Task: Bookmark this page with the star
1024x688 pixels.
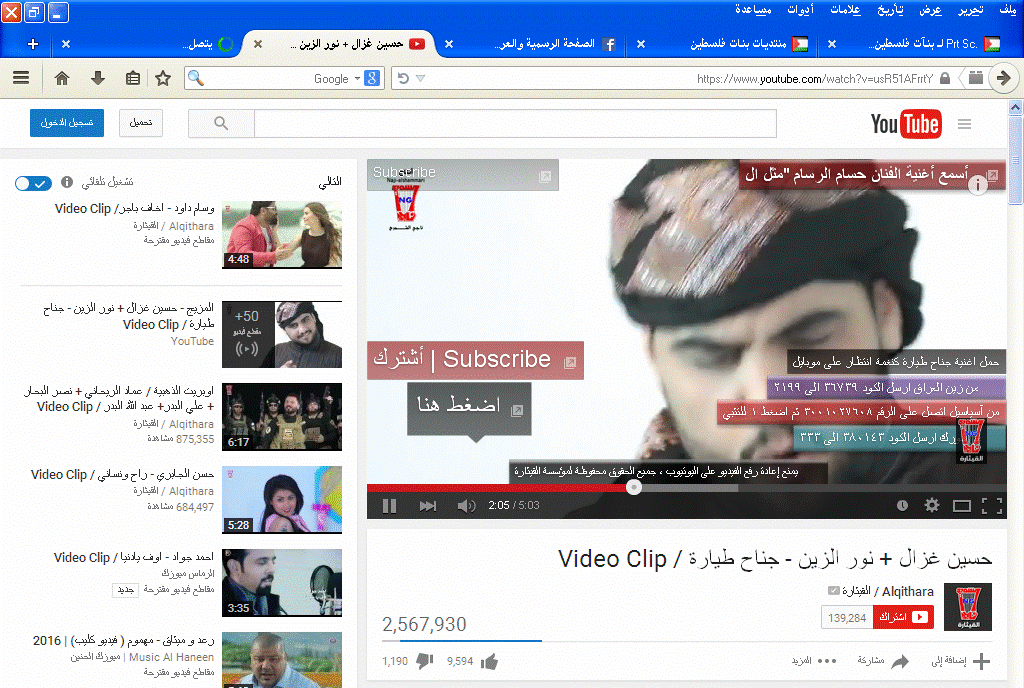Action: point(163,78)
